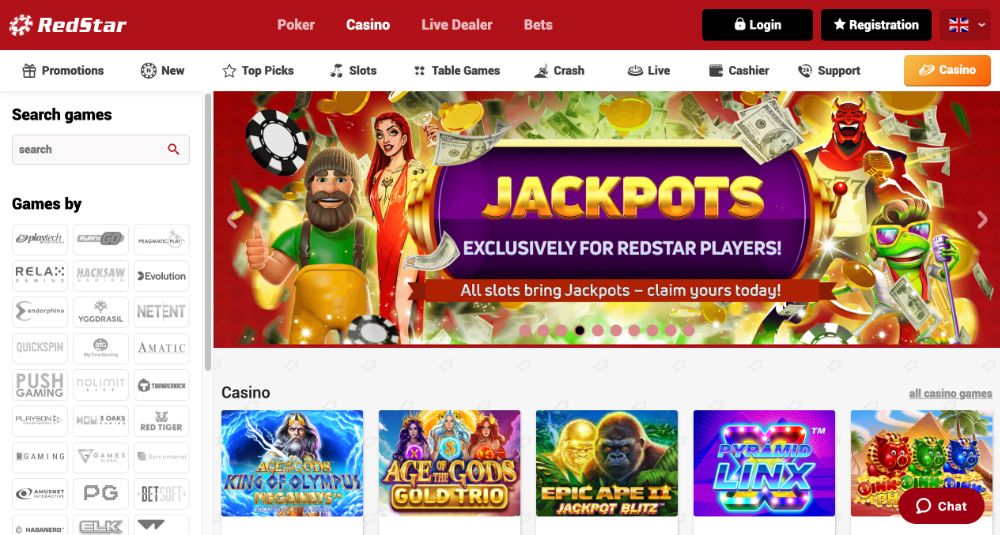
Task: Open the all casino games link
Action: 950,393
